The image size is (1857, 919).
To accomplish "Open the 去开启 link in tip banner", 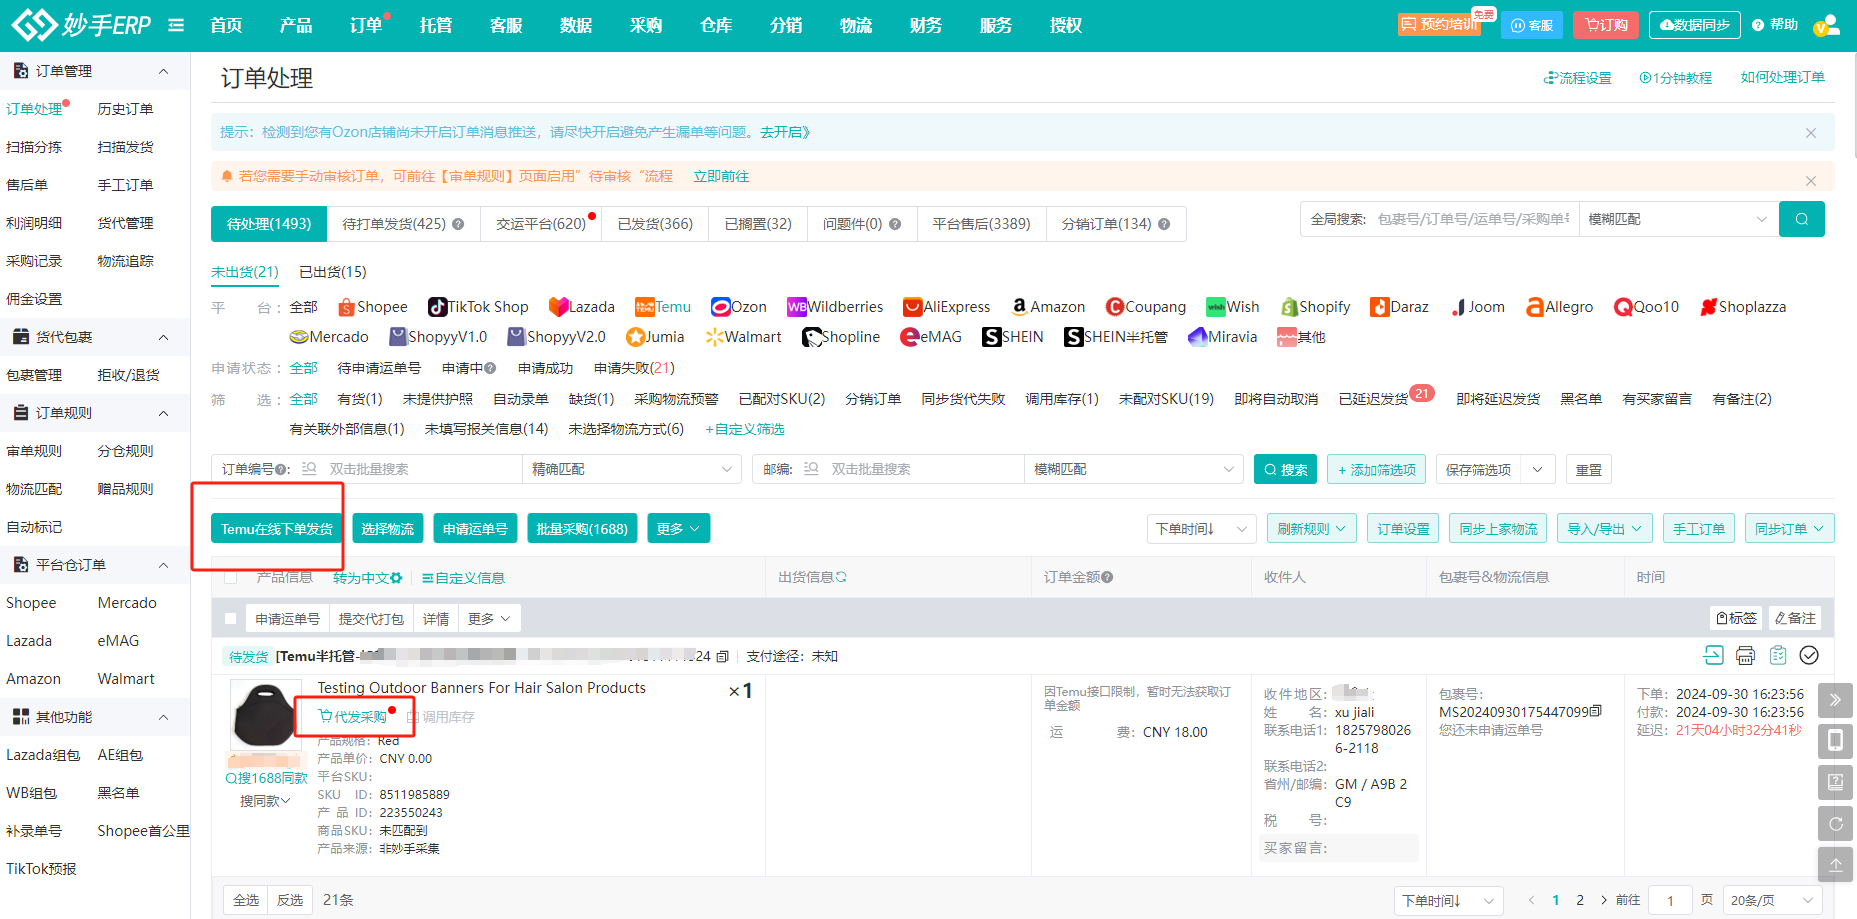I will 784,132.
